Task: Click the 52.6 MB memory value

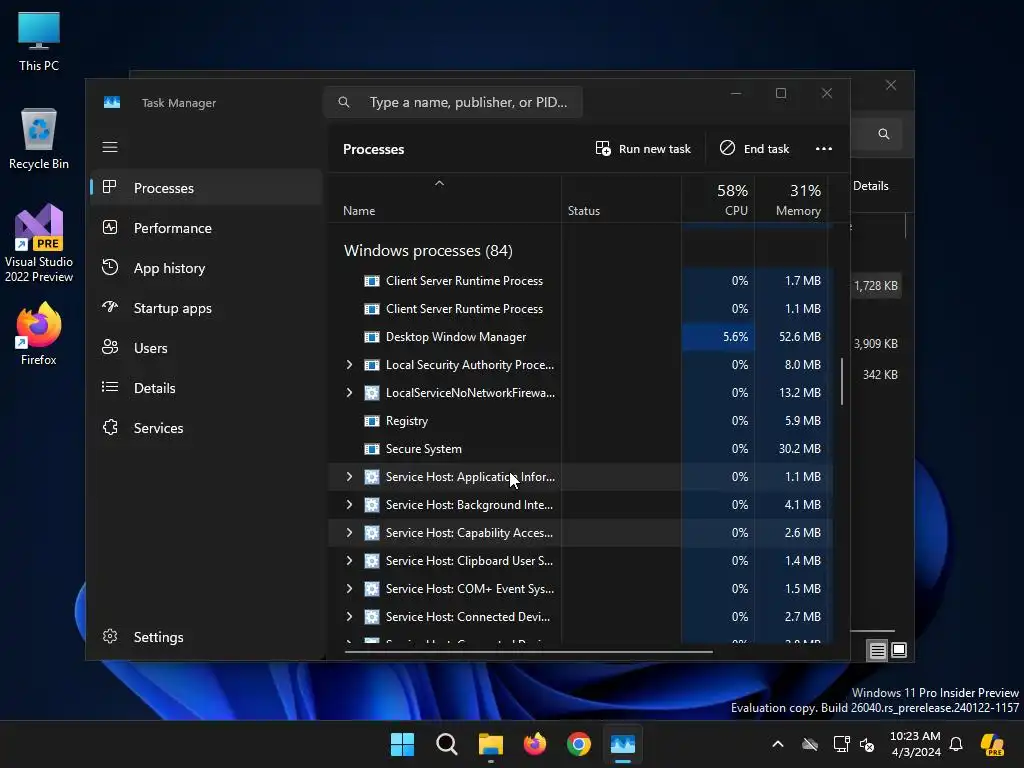Action: click(799, 337)
